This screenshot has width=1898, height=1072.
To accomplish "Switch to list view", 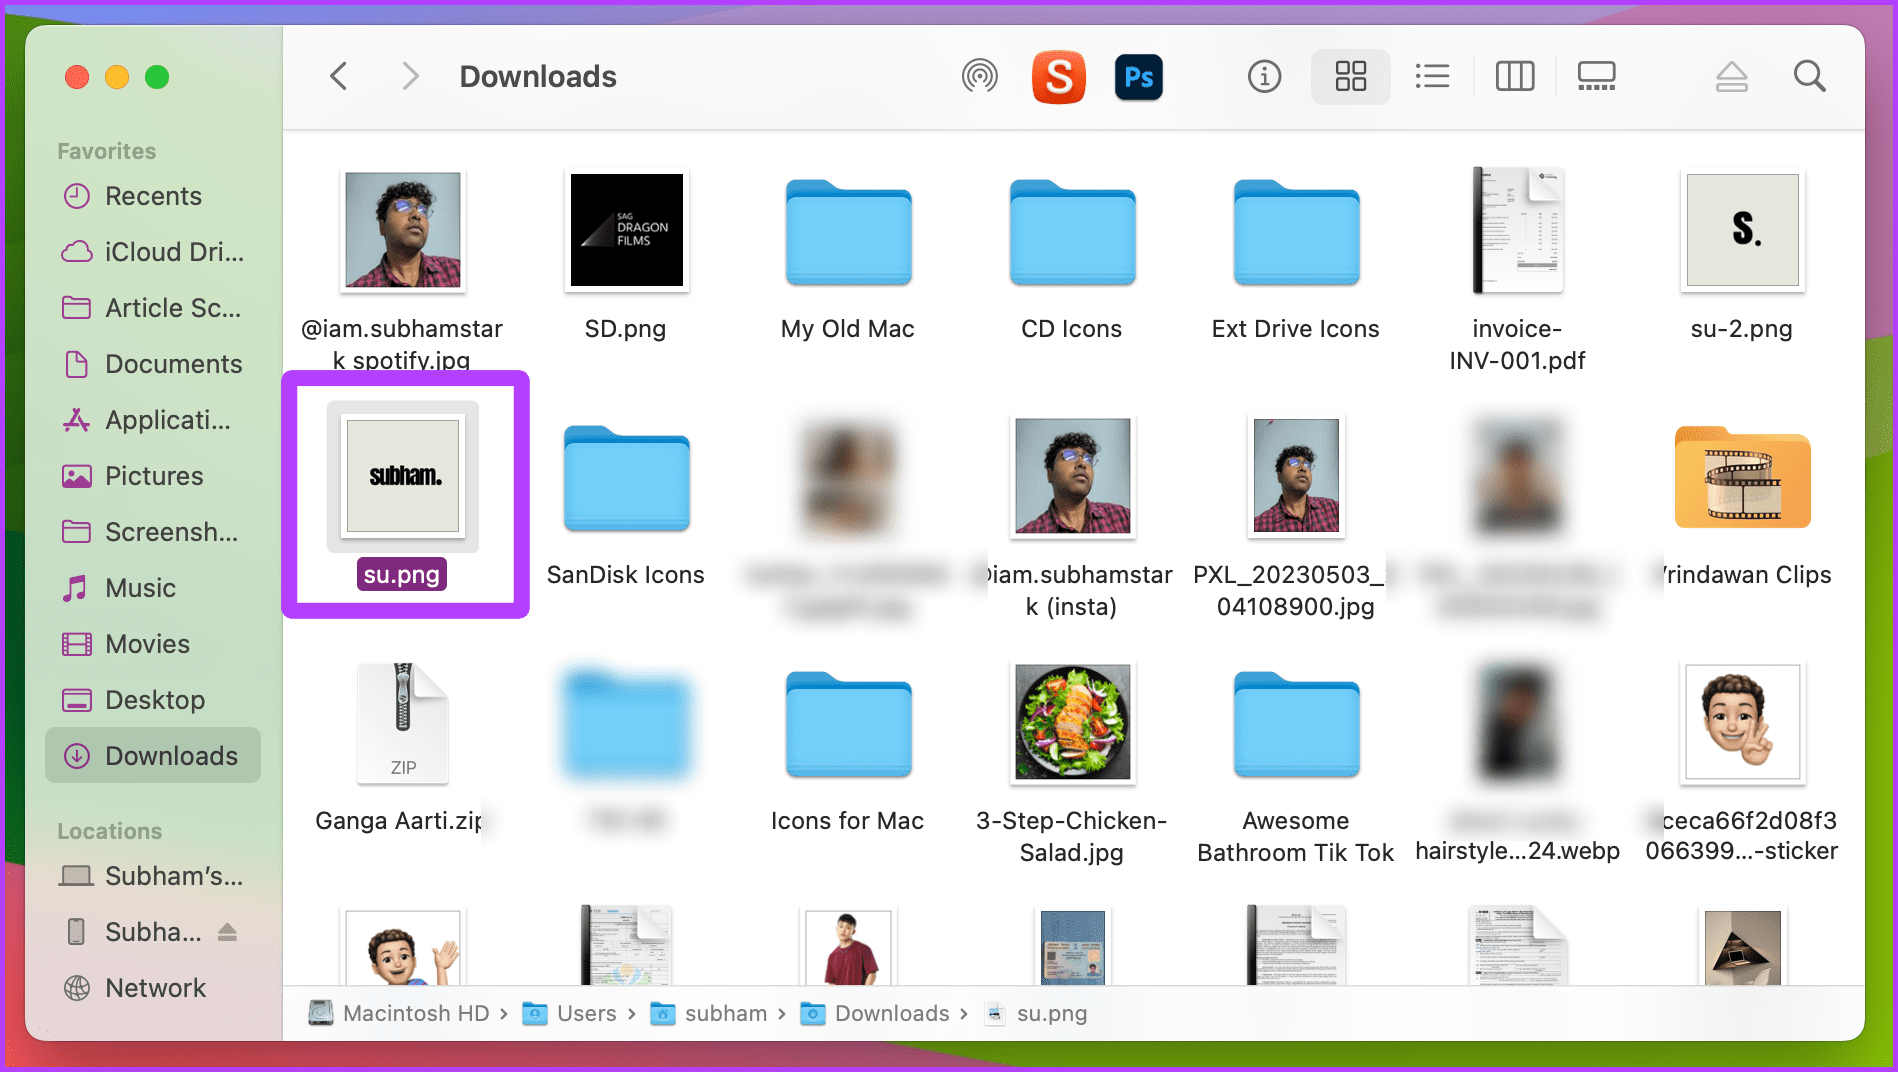I will [x=1432, y=76].
